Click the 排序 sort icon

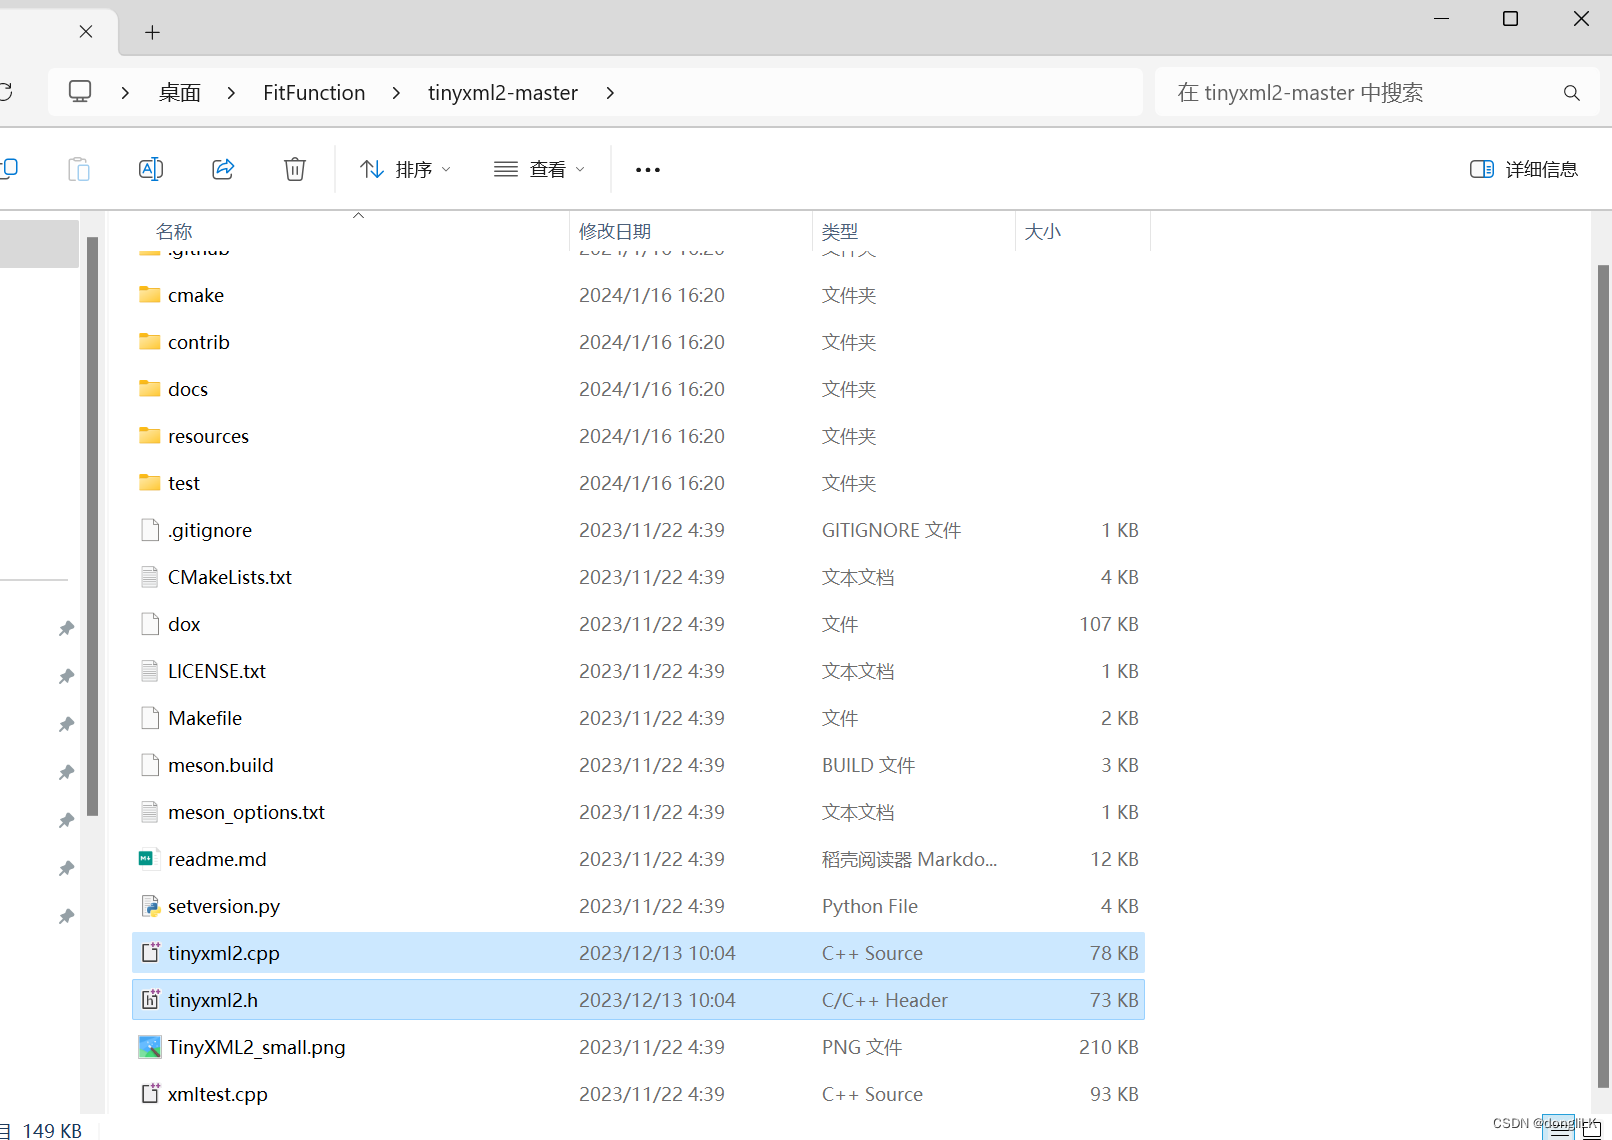pos(371,169)
